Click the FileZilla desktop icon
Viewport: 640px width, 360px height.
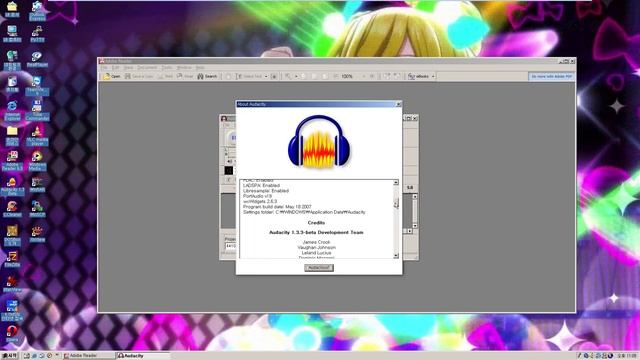12,259
